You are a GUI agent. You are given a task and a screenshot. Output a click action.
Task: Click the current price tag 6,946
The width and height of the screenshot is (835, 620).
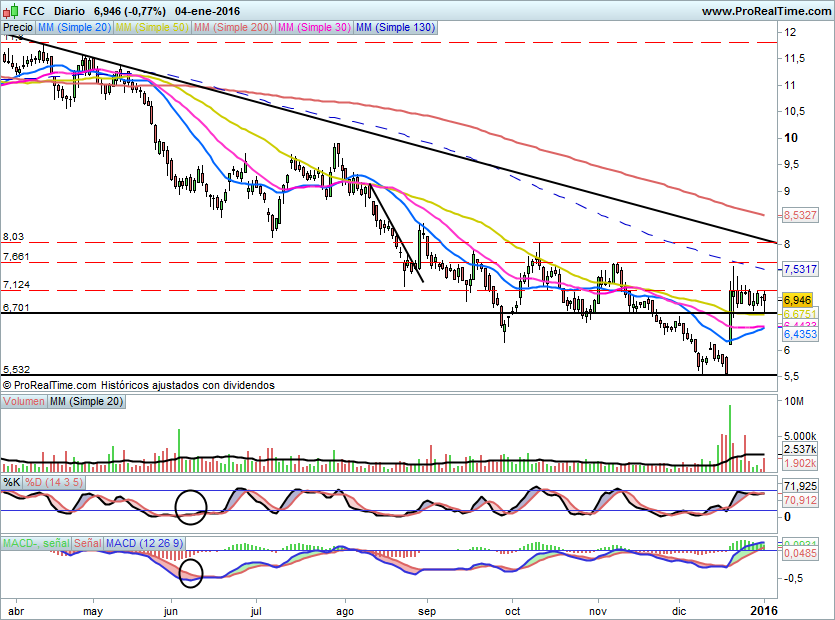point(797,299)
